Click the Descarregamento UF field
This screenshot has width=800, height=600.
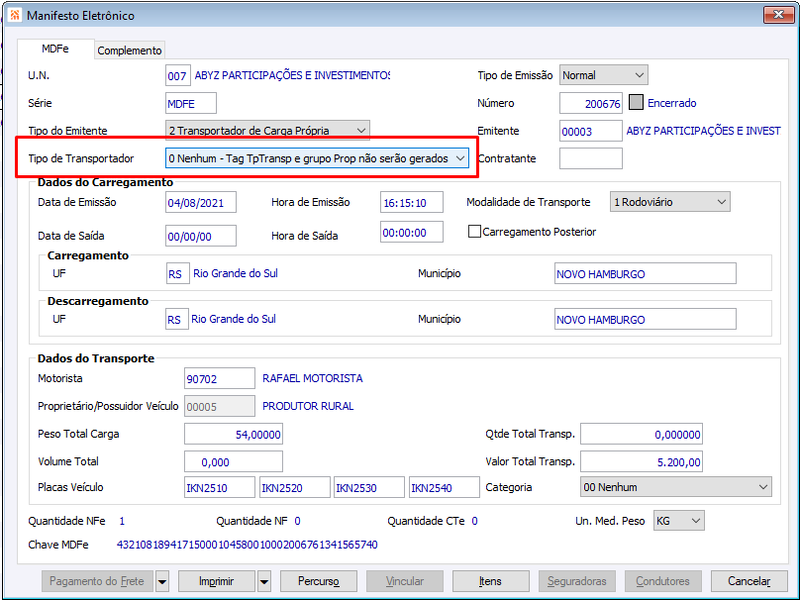point(177,319)
